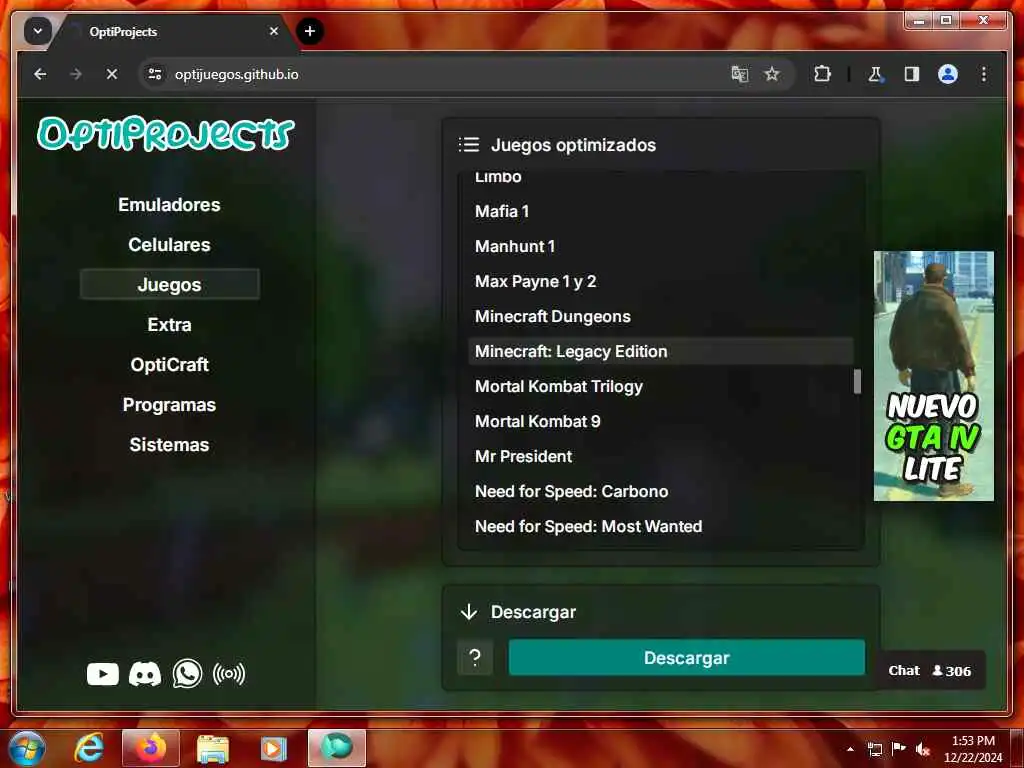The width and height of the screenshot is (1024, 768).
Task: Open the OptiCraft section
Action: pos(169,364)
